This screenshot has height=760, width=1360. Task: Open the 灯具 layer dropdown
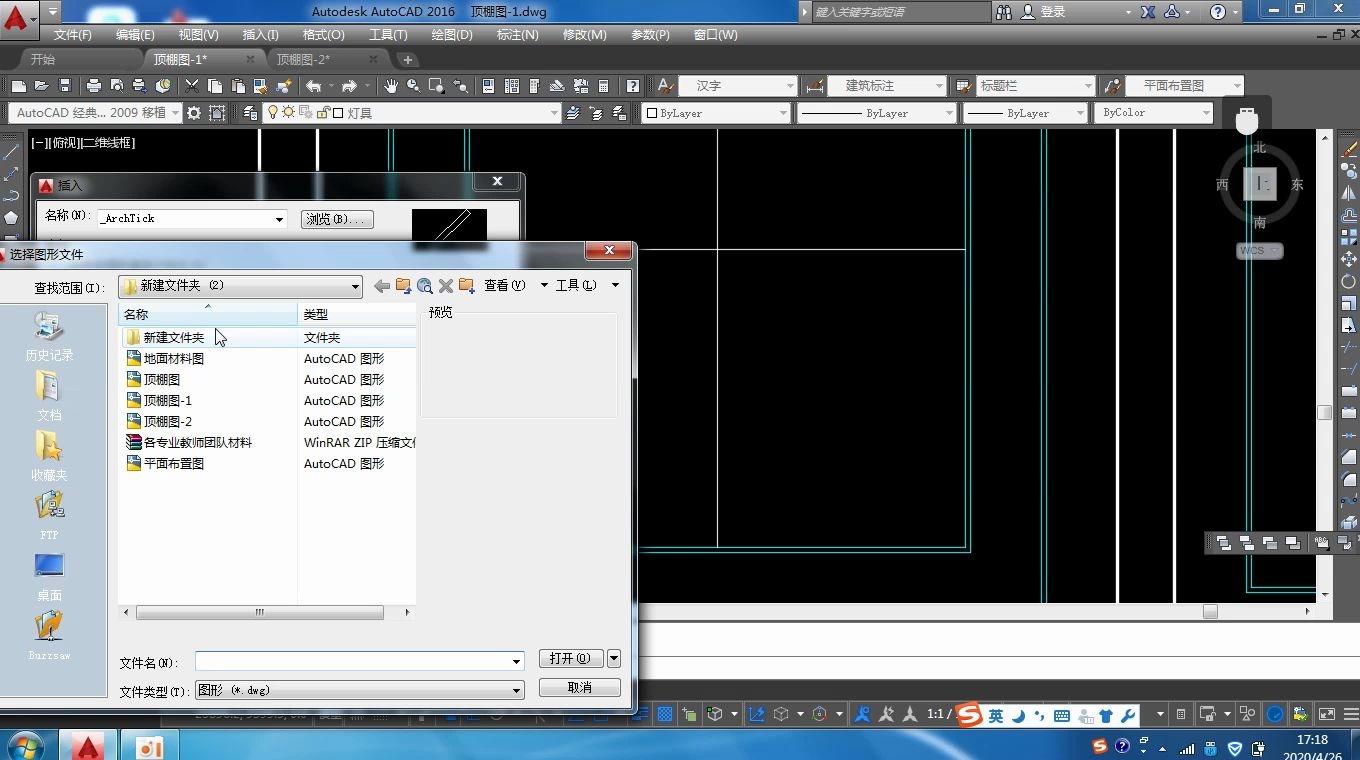click(x=554, y=113)
